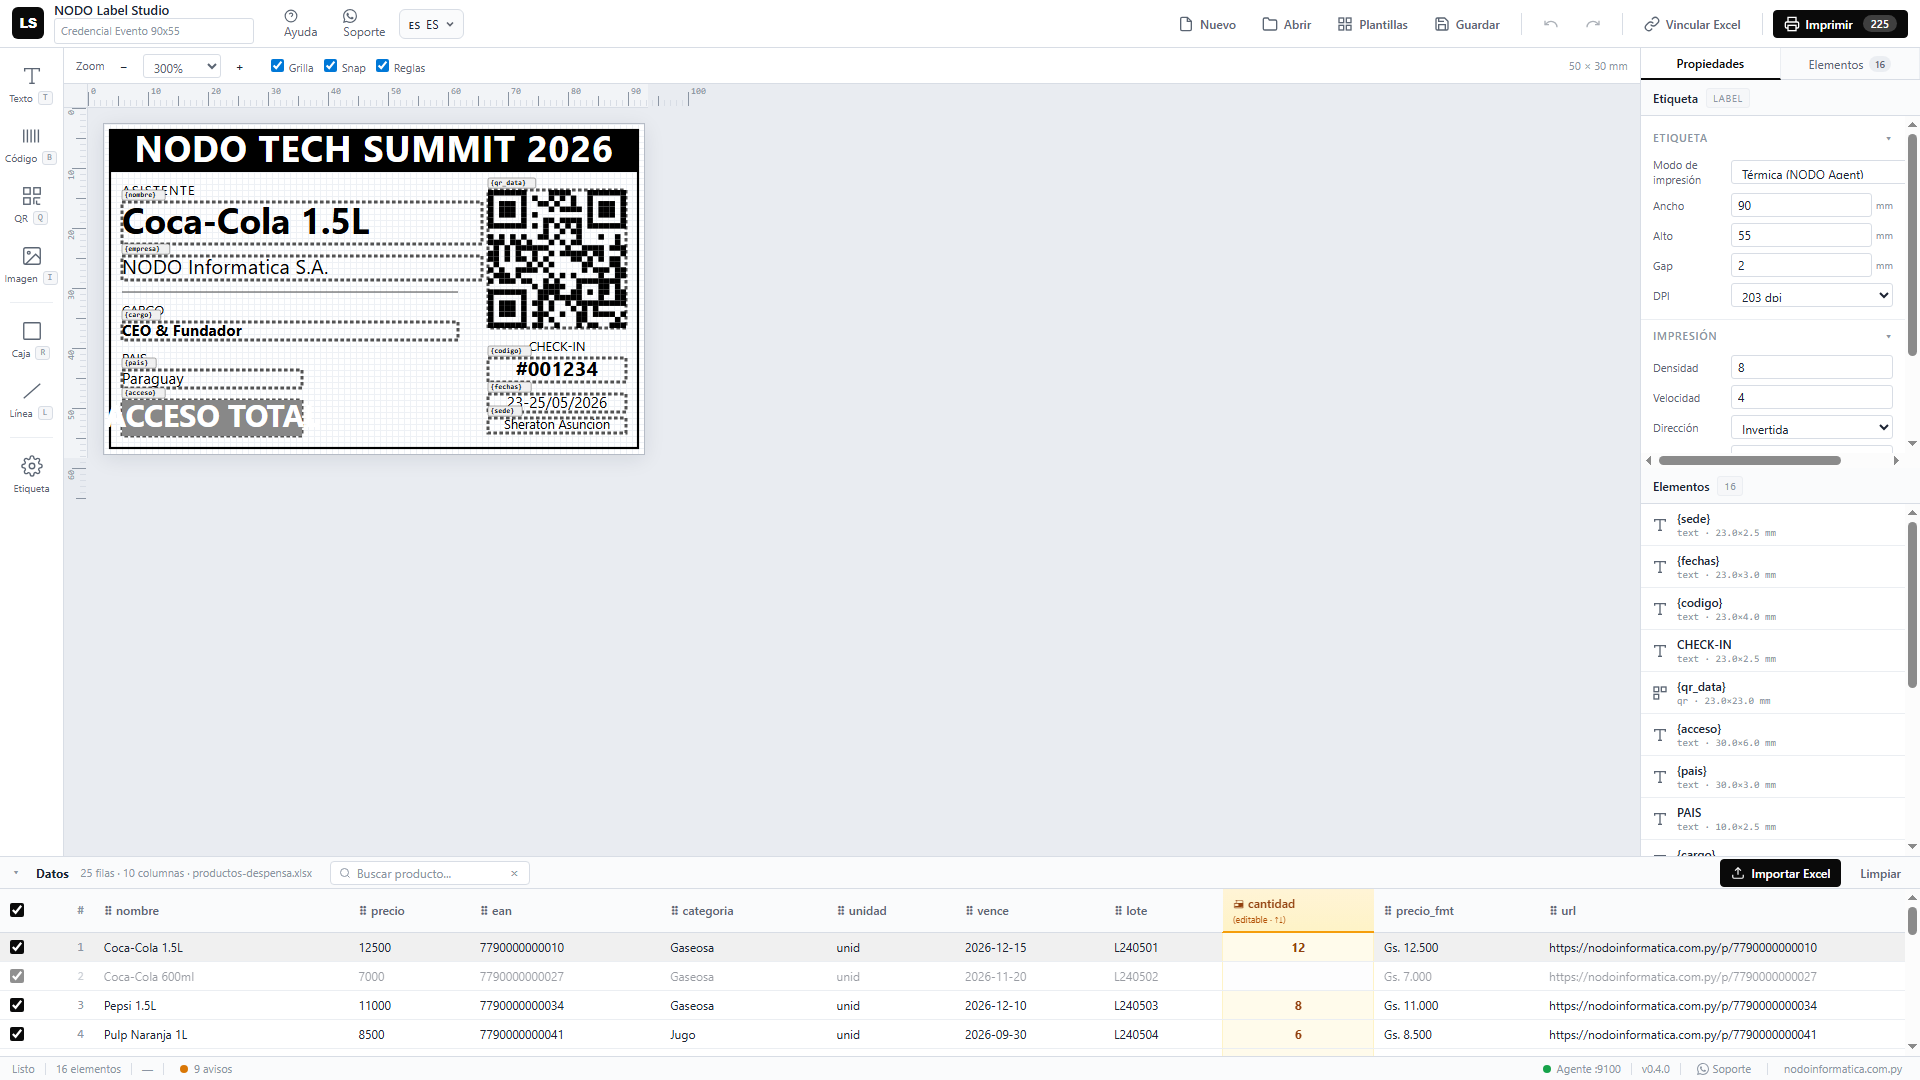1920x1080 pixels.
Task: Toggle the Snap checkbox
Action: click(x=331, y=66)
